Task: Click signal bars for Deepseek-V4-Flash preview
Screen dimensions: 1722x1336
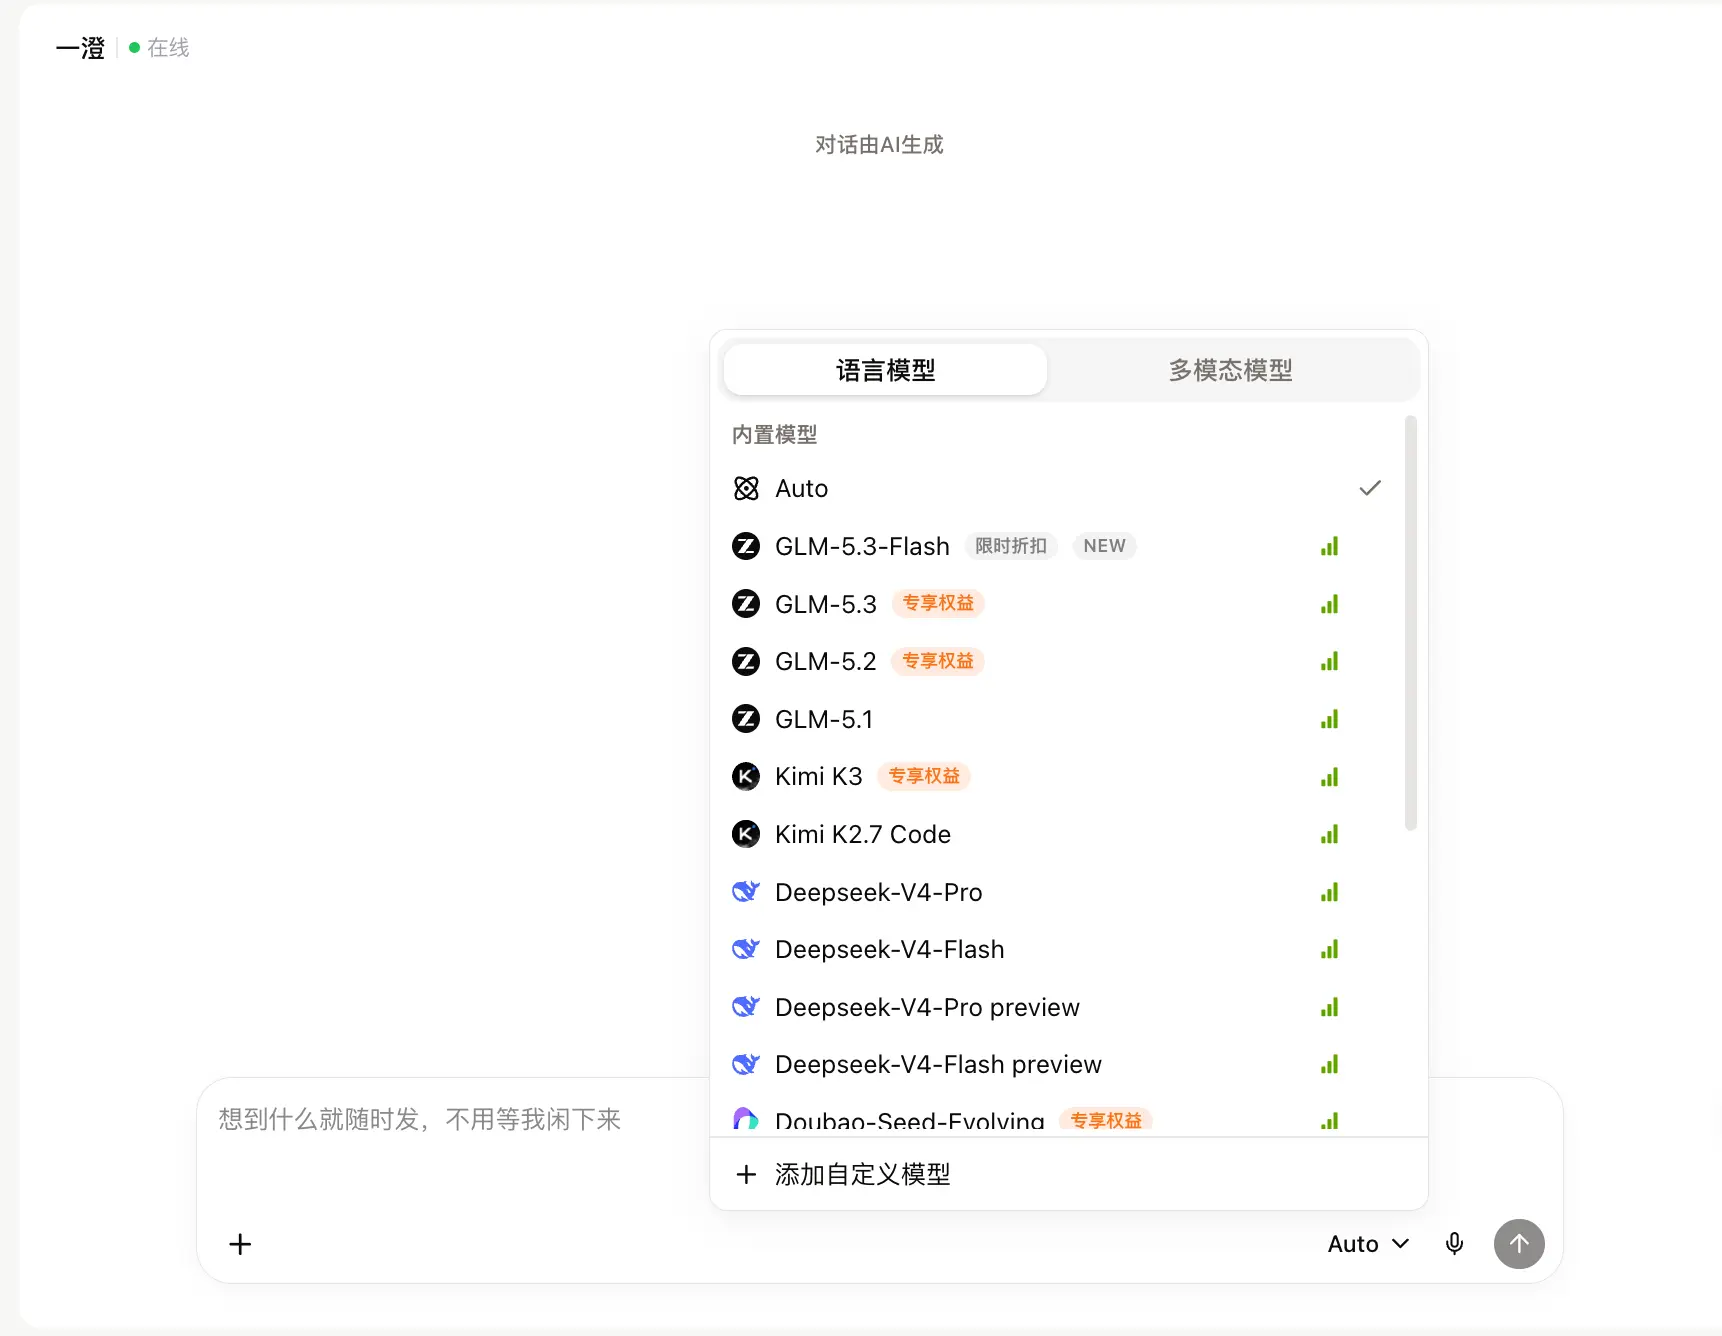Action: click(1329, 1064)
